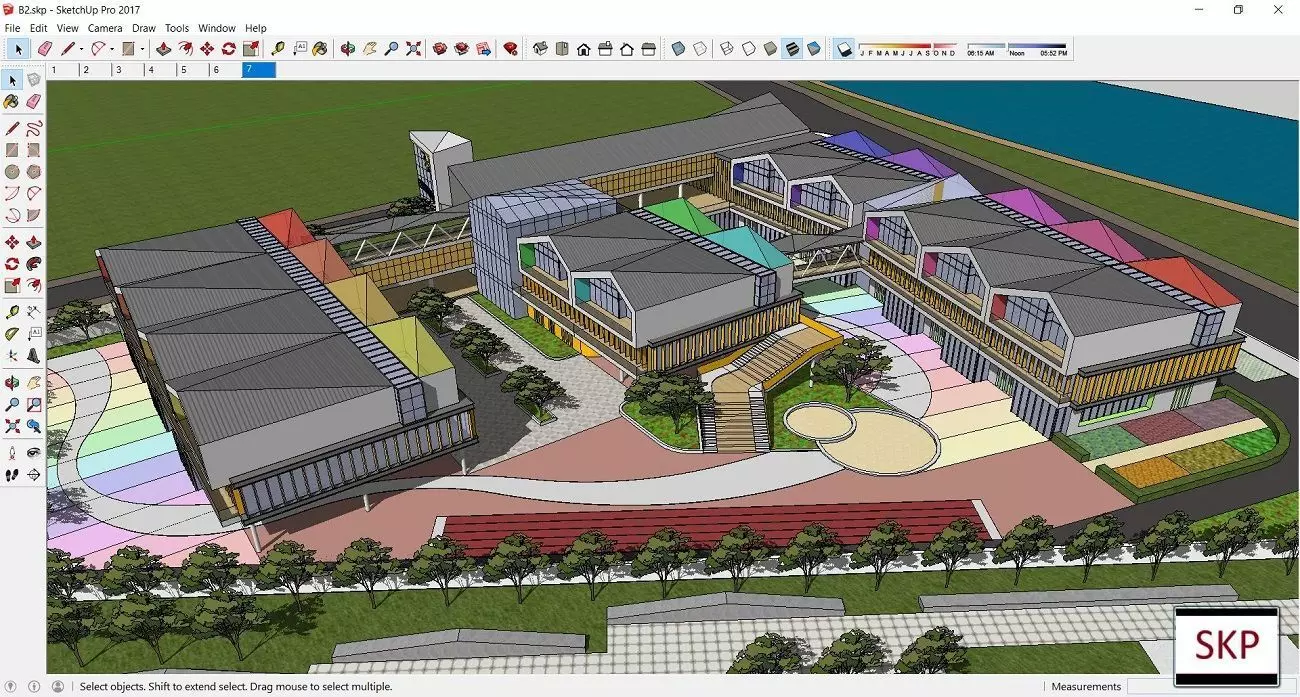Adjust the shadow month slider
The image size is (1300, 697).
908,48
